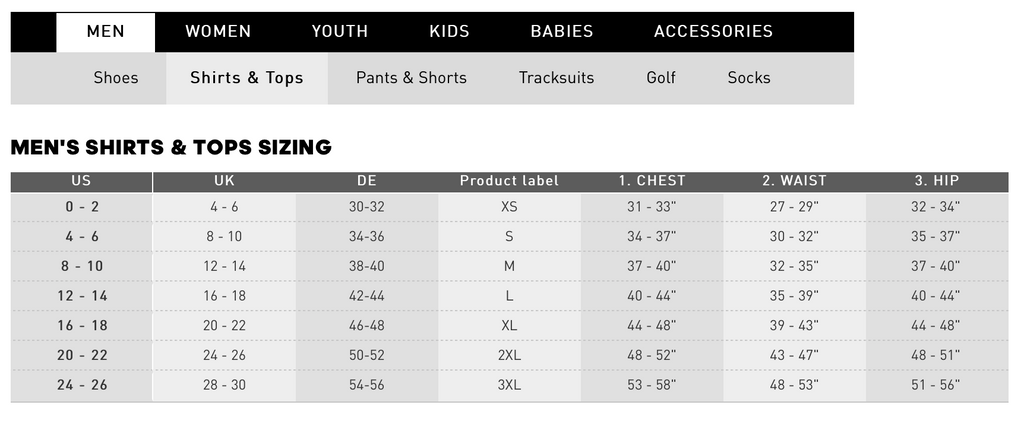Screen dimensions: 1024x430
Task: Open the YOUTH category tab
Action: [x=340, y=32]
